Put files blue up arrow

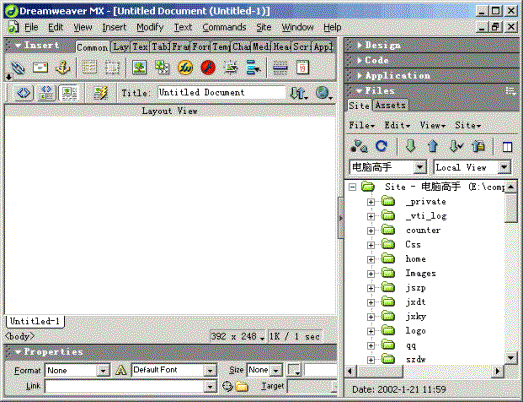click(x=433, y=146)
